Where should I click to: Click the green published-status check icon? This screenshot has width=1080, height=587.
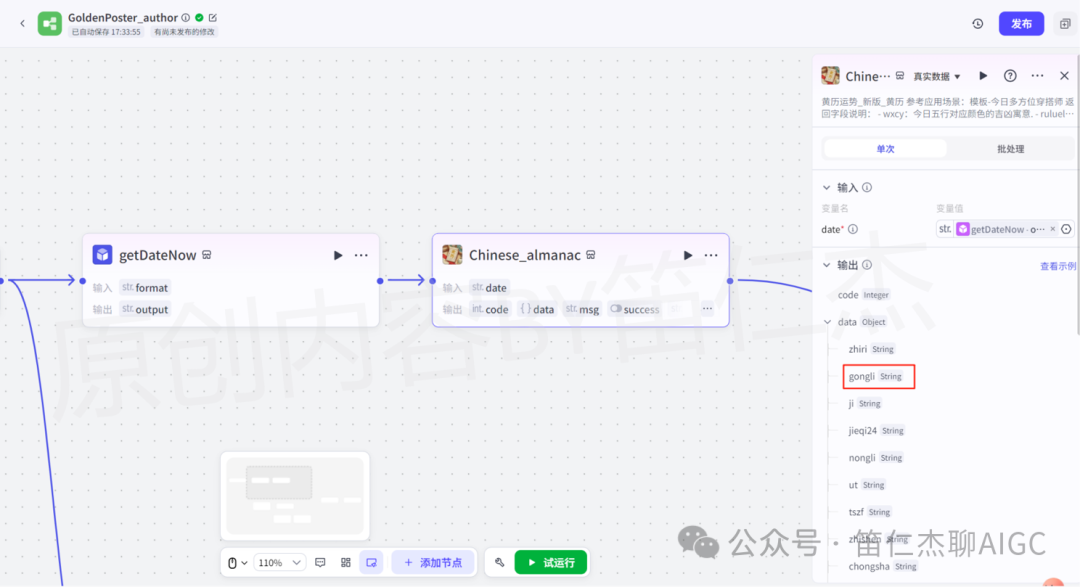199,18
